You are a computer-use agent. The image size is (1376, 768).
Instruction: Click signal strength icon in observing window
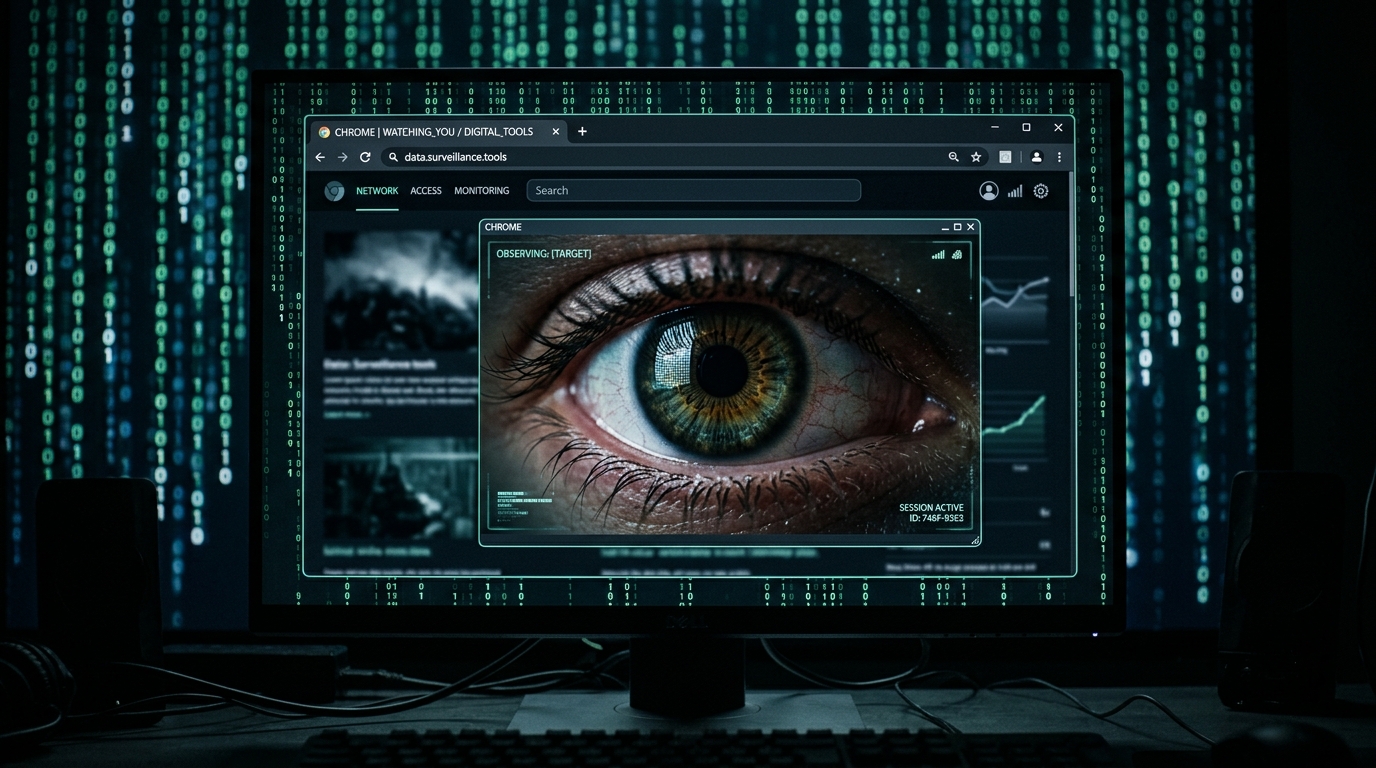938,255
